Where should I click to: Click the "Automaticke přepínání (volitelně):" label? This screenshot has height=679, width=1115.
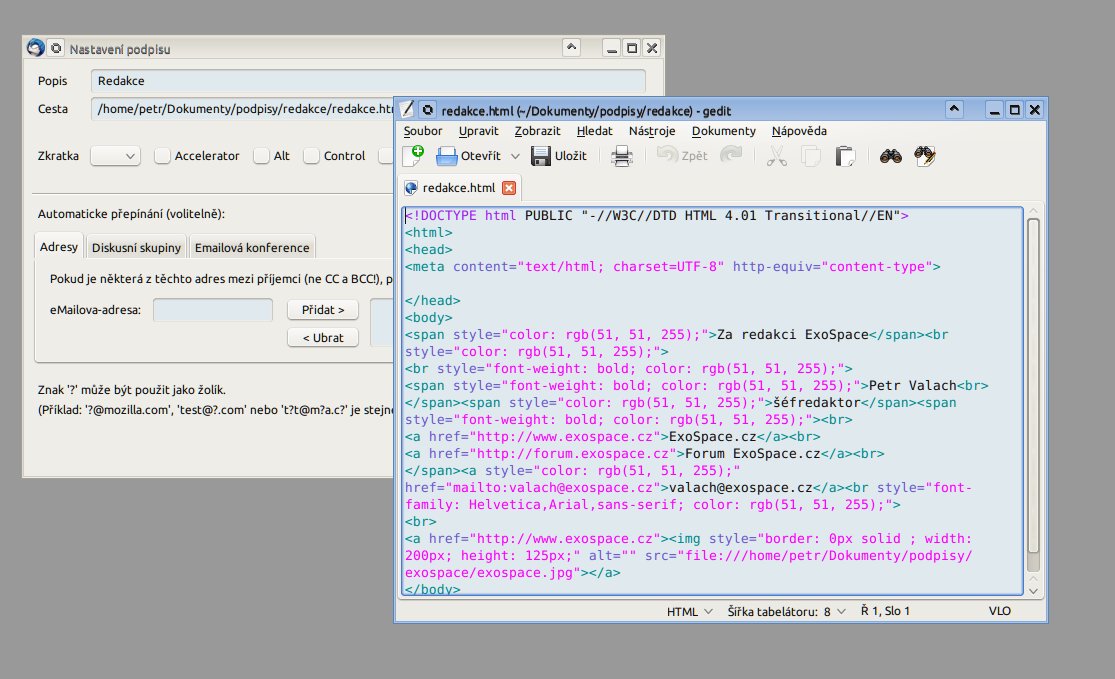(131, 214)
